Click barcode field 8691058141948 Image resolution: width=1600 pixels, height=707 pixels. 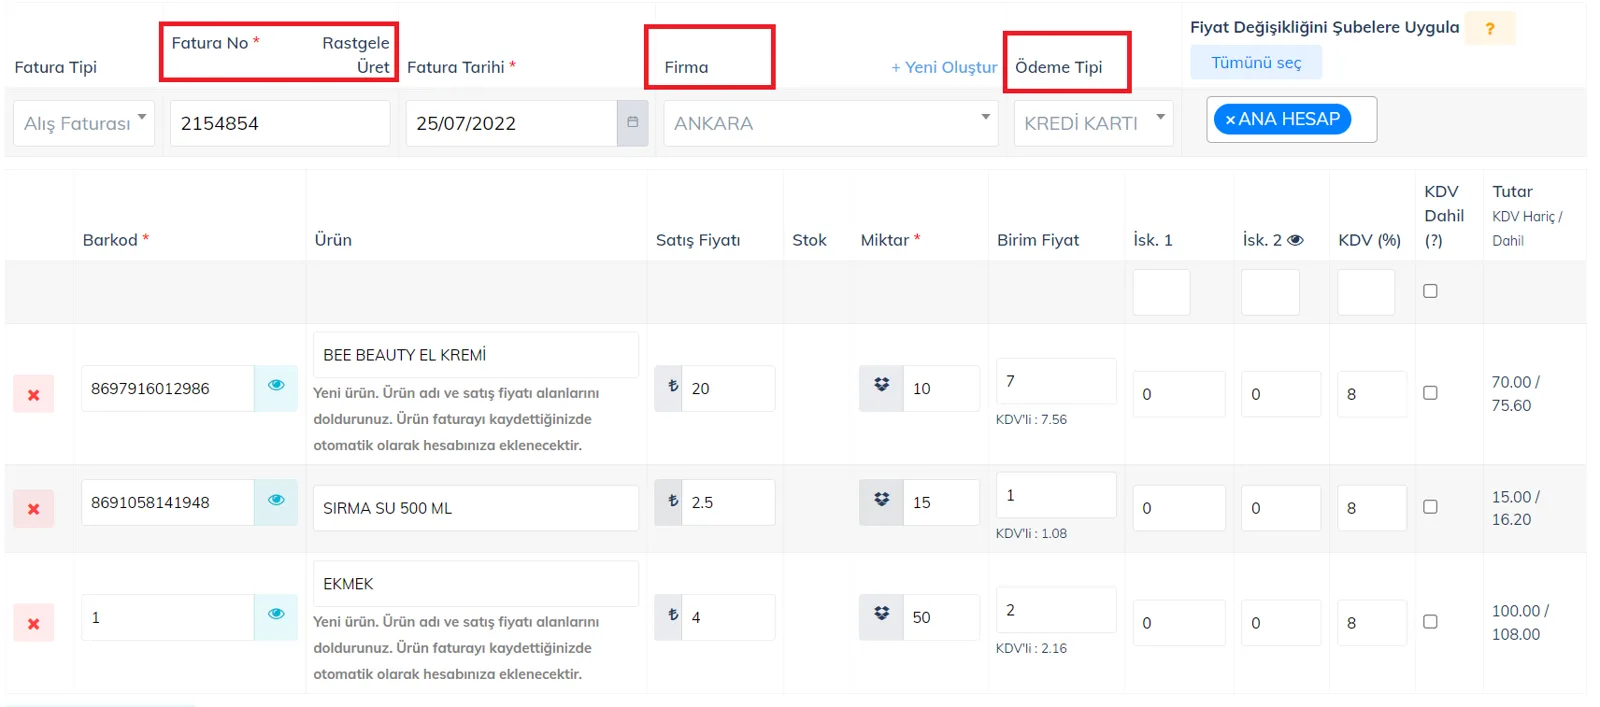point(168,502)
